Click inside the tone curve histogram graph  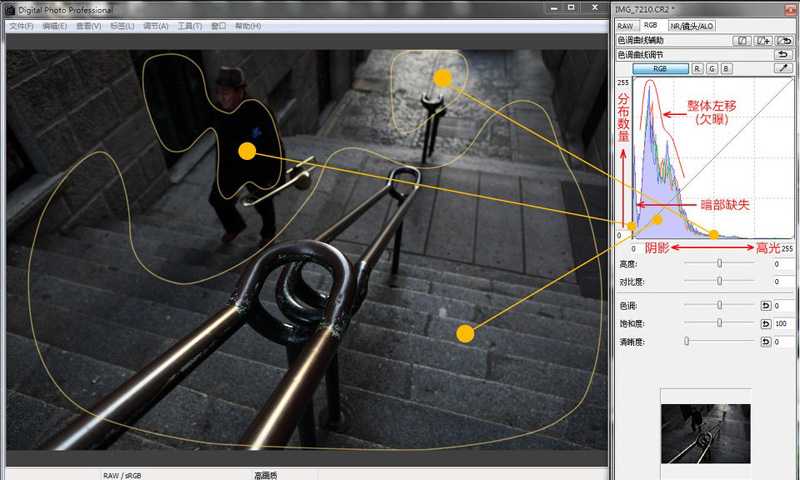point(713,158)
